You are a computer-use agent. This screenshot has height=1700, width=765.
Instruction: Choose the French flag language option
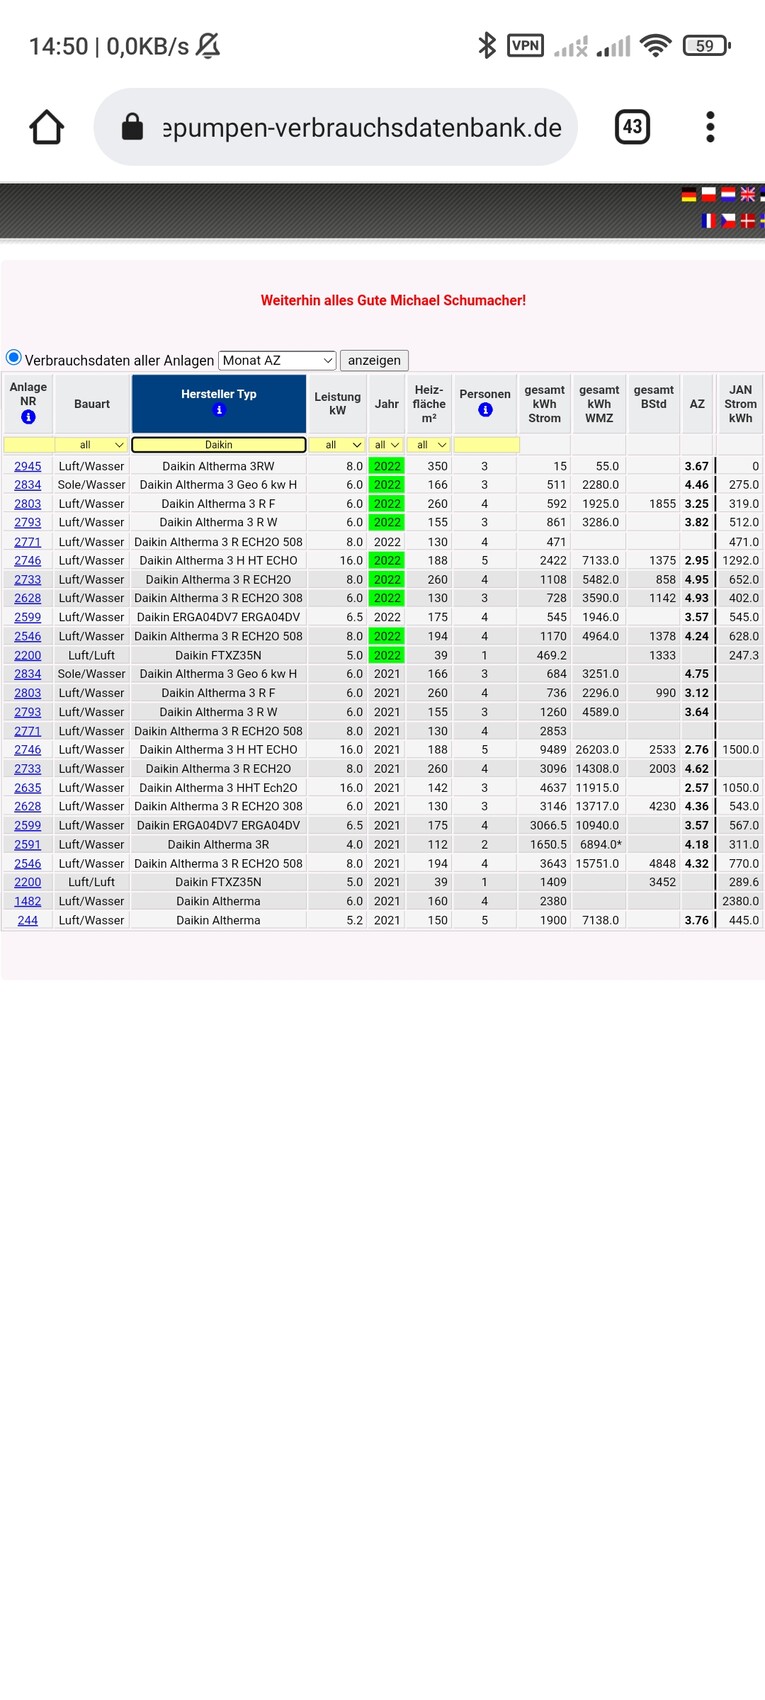709,220
